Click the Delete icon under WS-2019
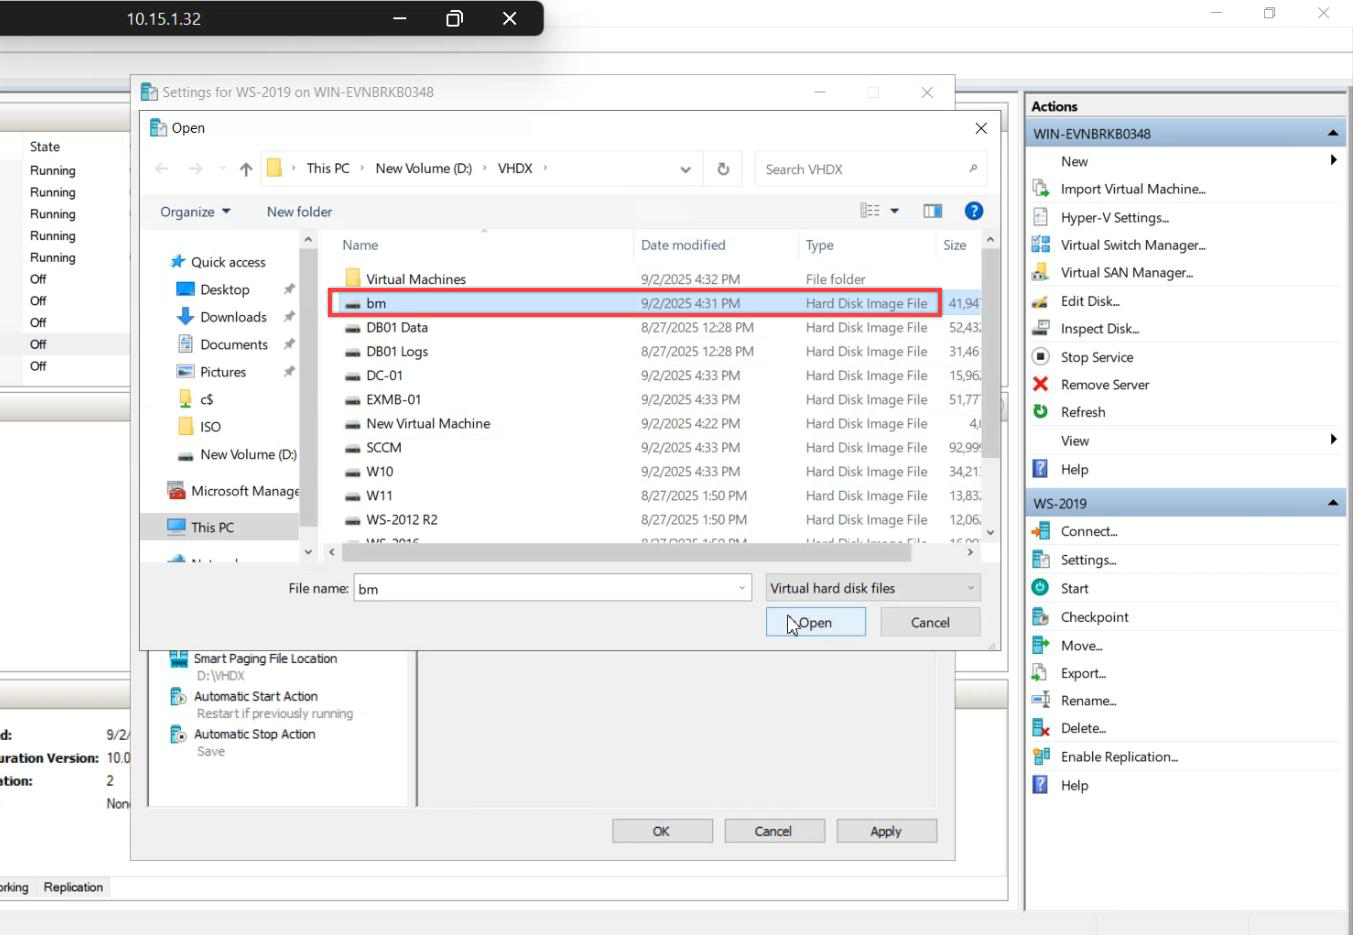This screenshot has height=935, width=1353. pyautogui.click(x=1040, y=728)
